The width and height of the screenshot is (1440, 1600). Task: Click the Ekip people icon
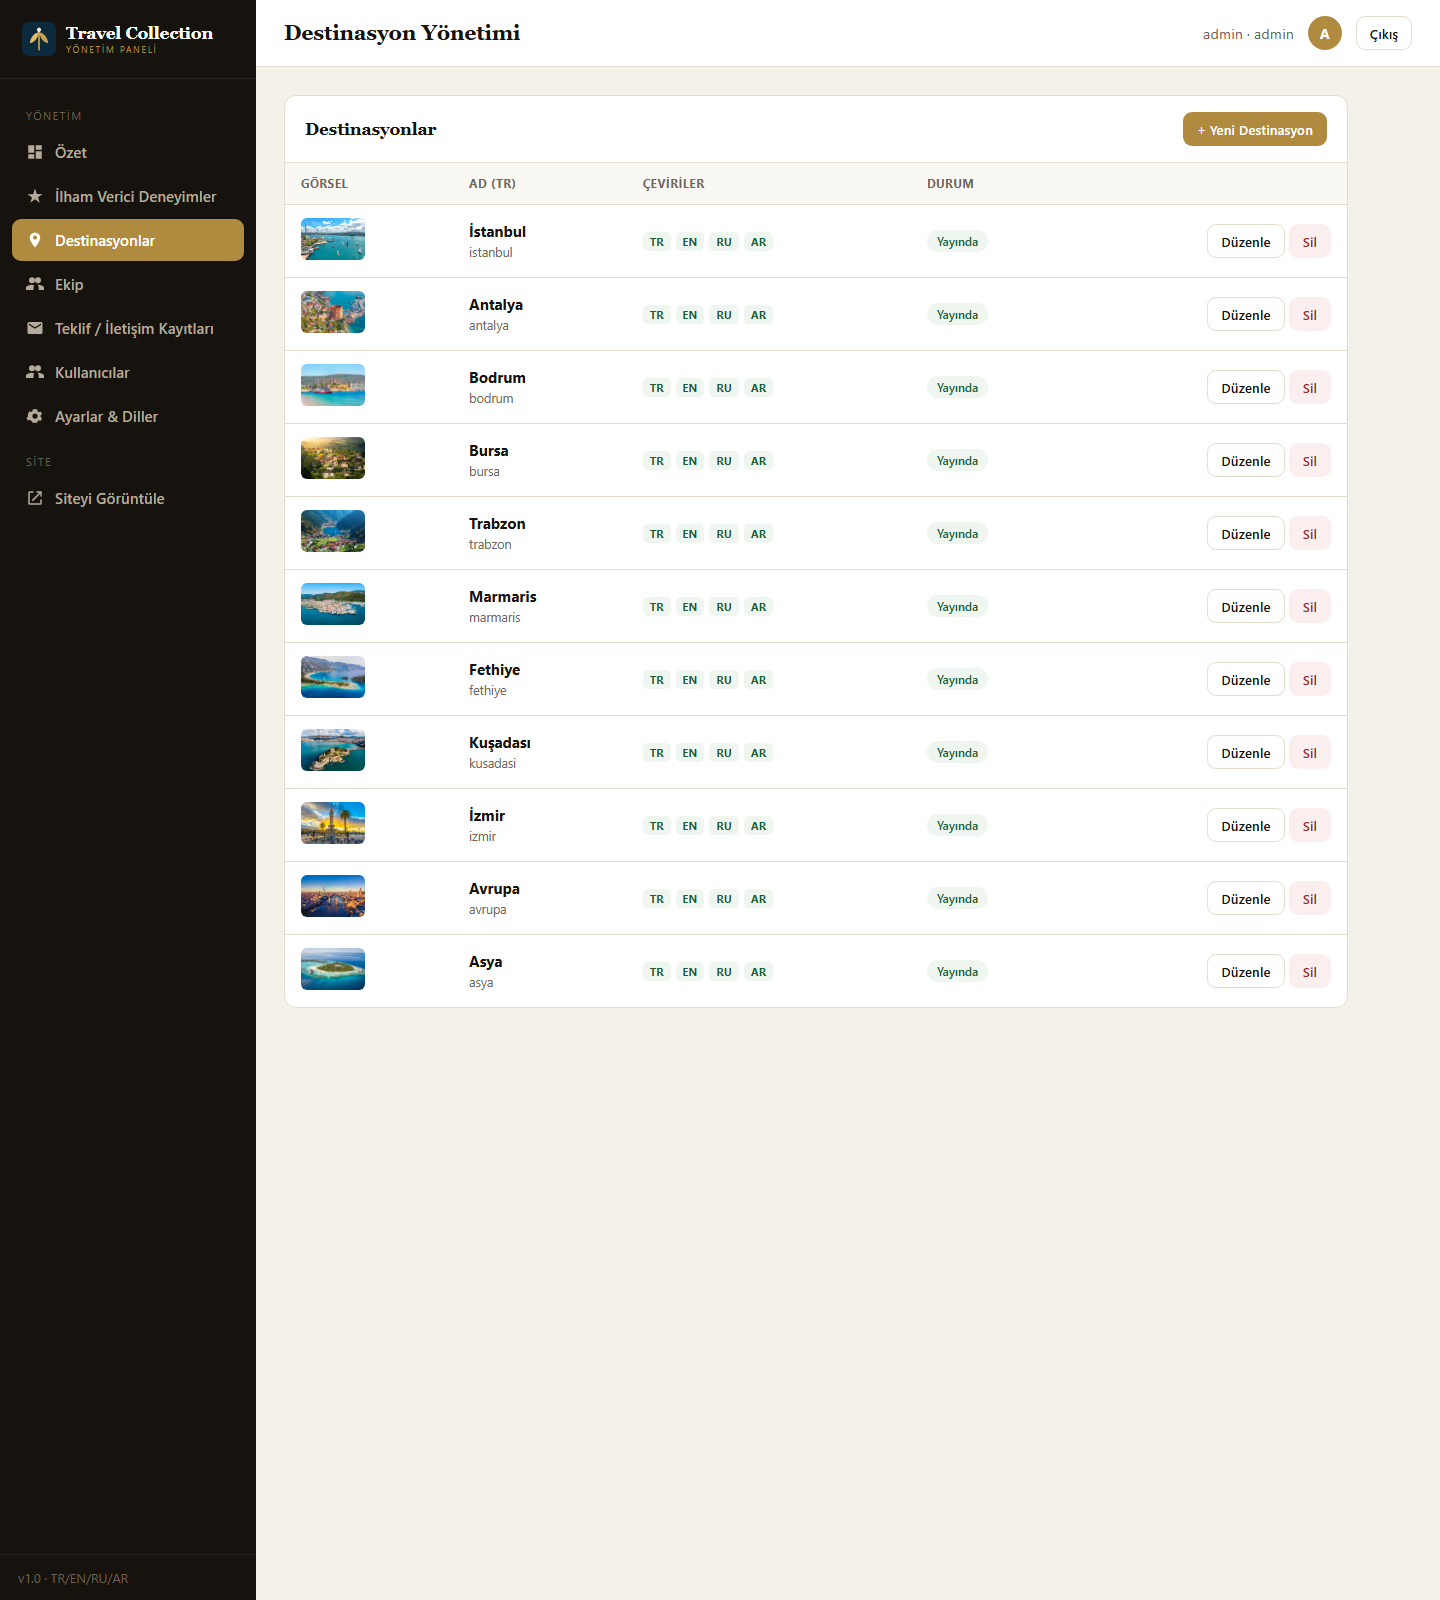[x=35, y=284]
